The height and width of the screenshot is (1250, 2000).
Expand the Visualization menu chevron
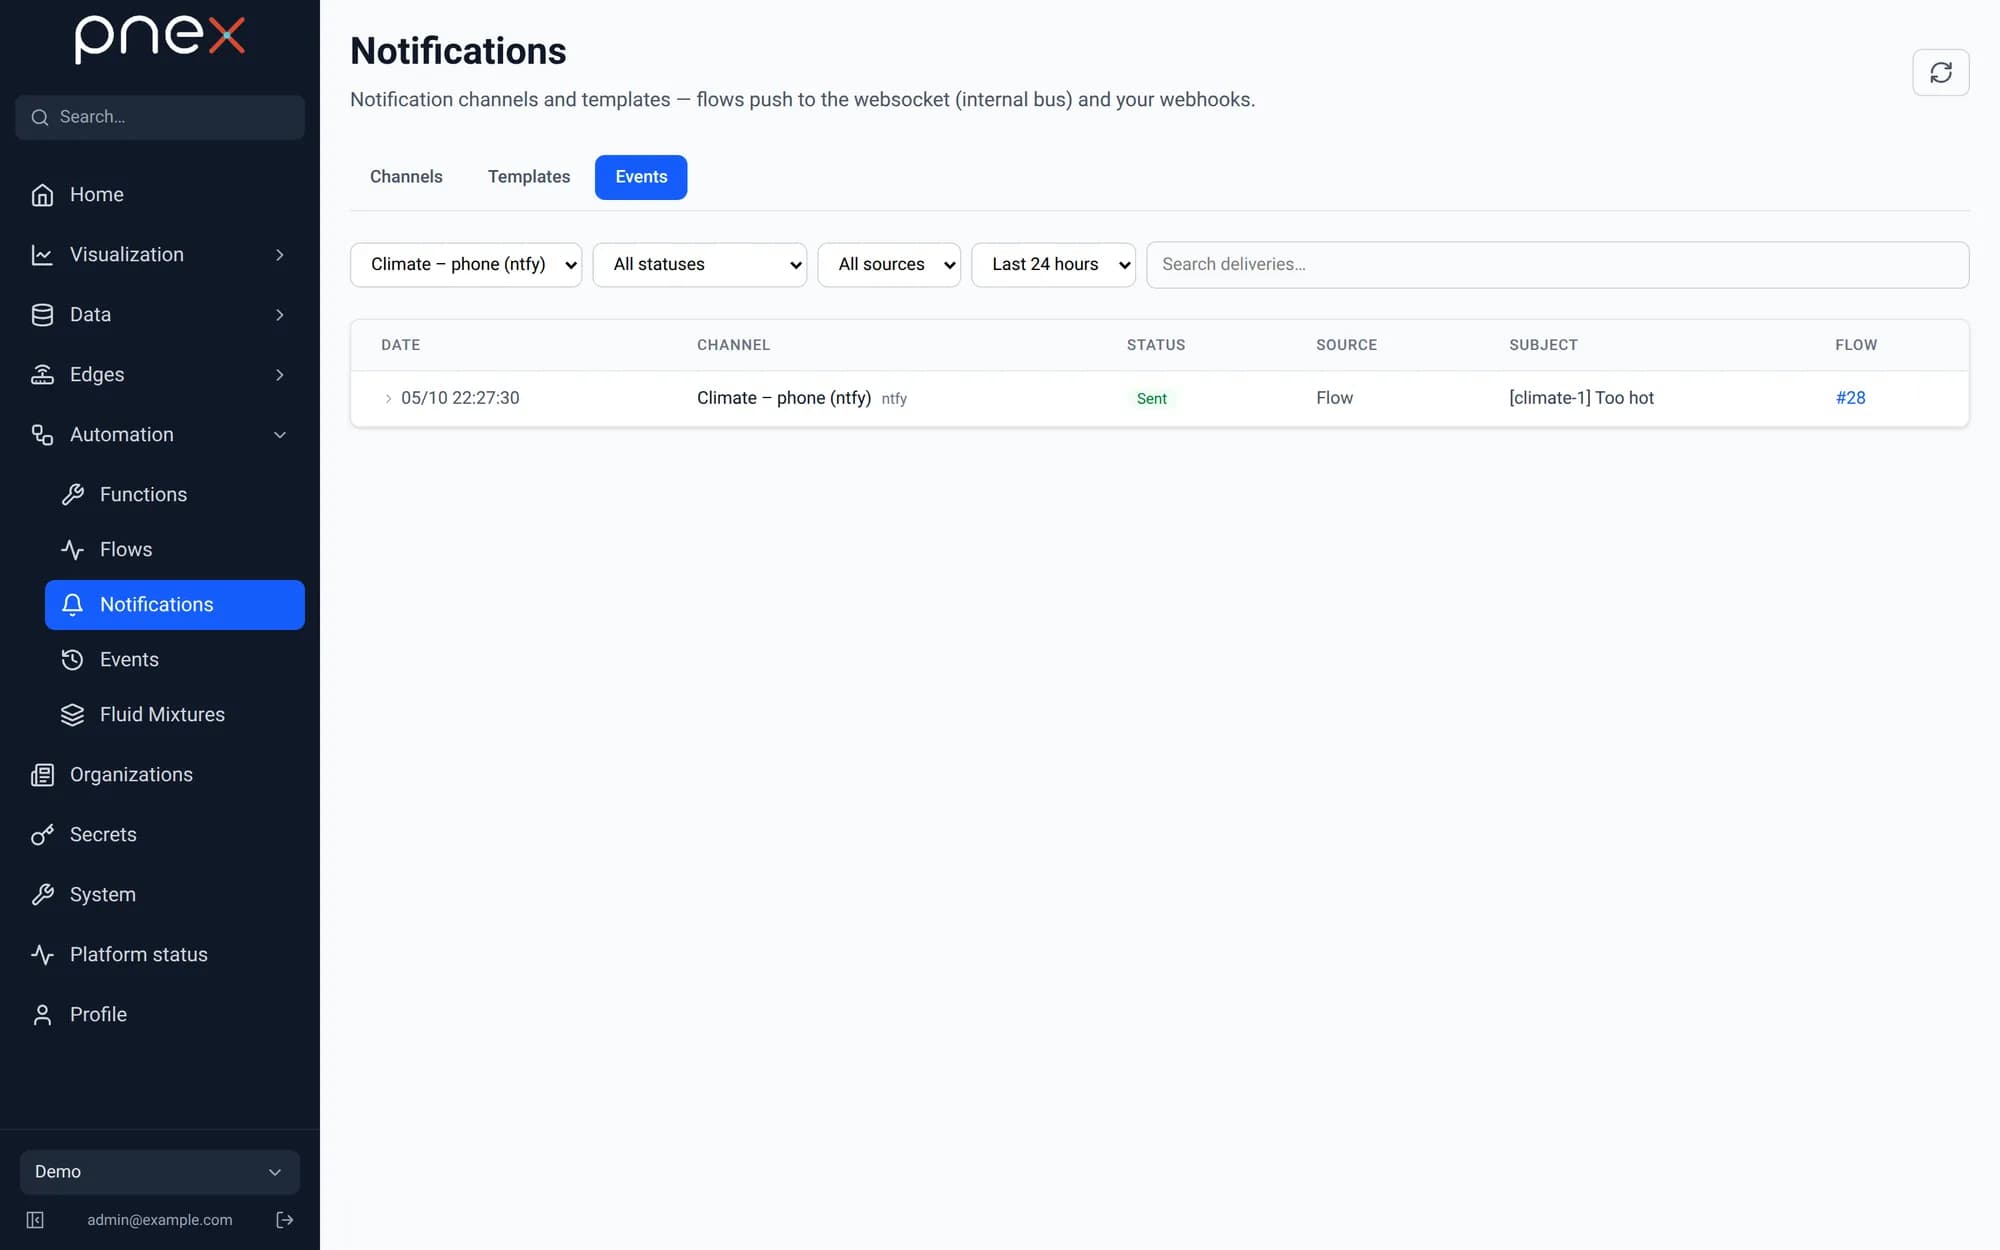tap(280, 255)
